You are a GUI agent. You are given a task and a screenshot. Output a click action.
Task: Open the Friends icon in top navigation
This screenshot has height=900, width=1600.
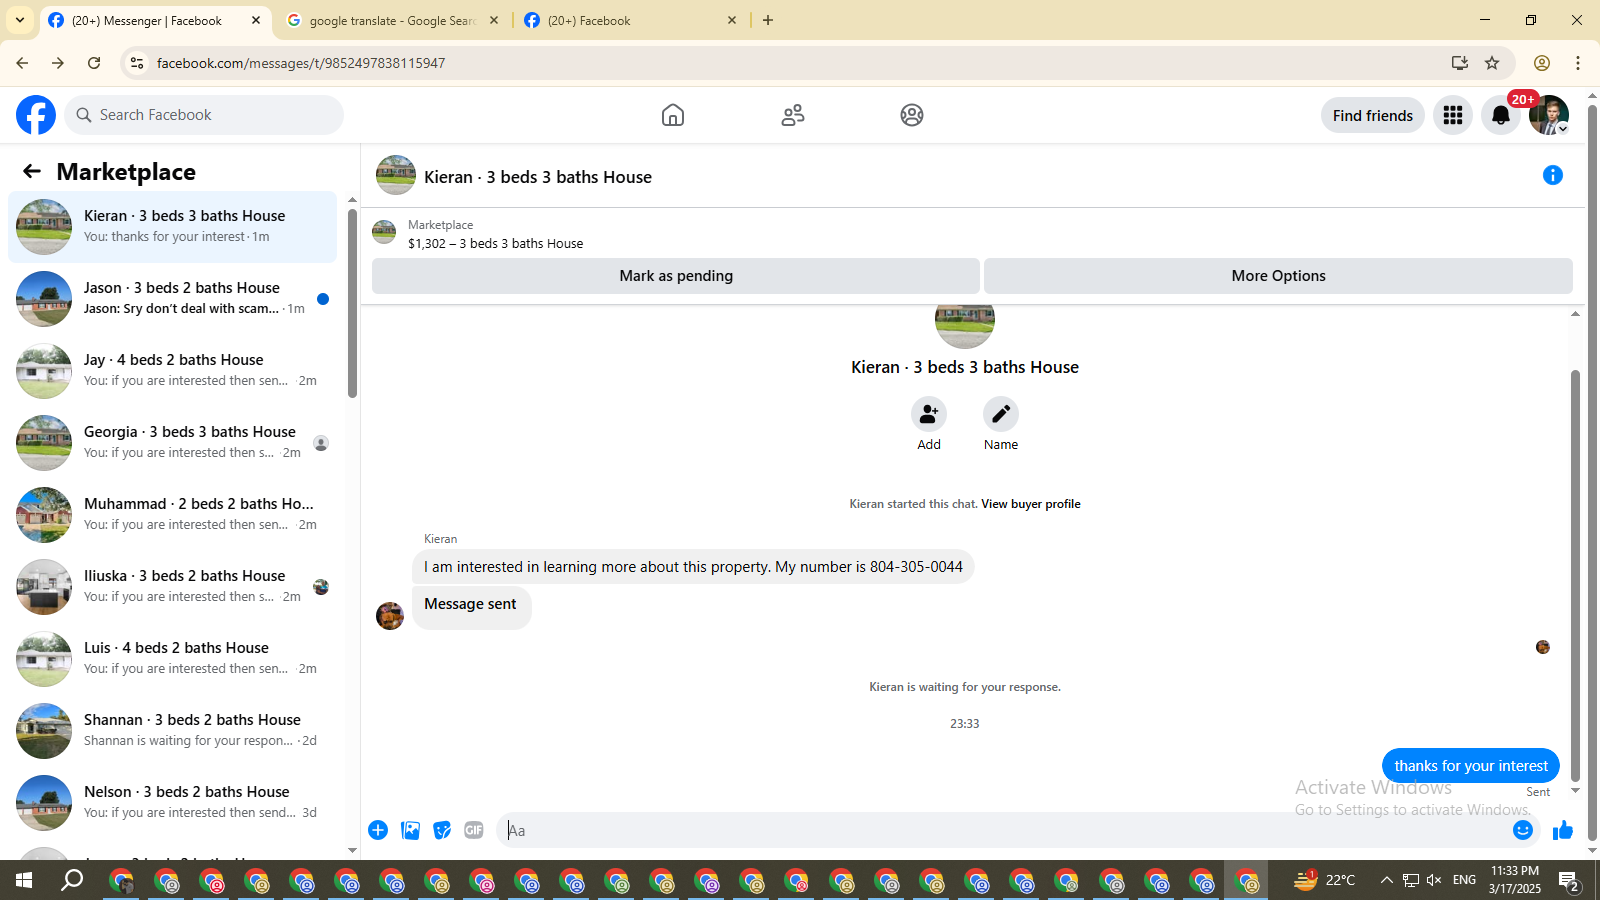pyautogui.click(x=793, y=115)
